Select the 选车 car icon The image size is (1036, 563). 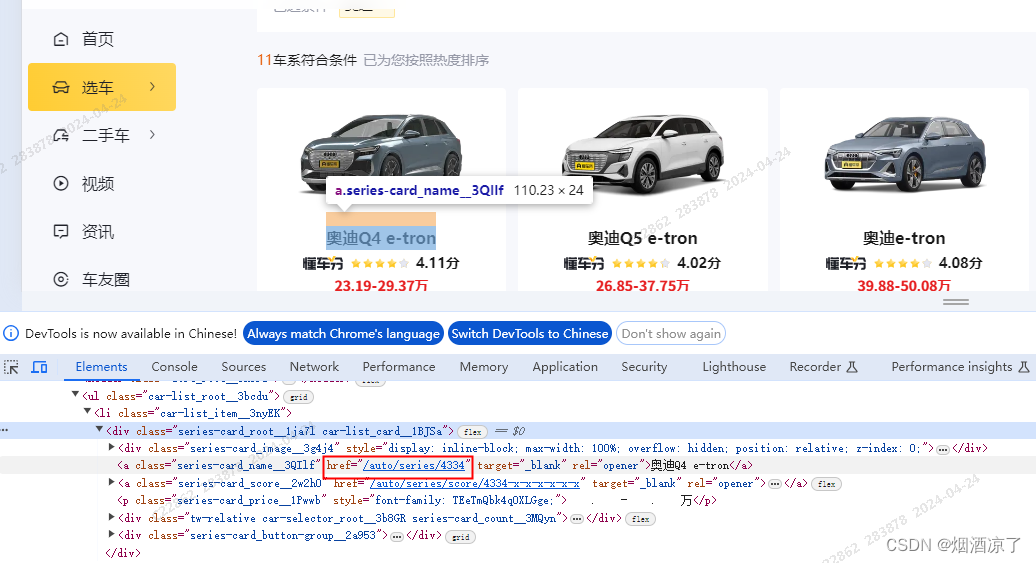tap(61, 87)
